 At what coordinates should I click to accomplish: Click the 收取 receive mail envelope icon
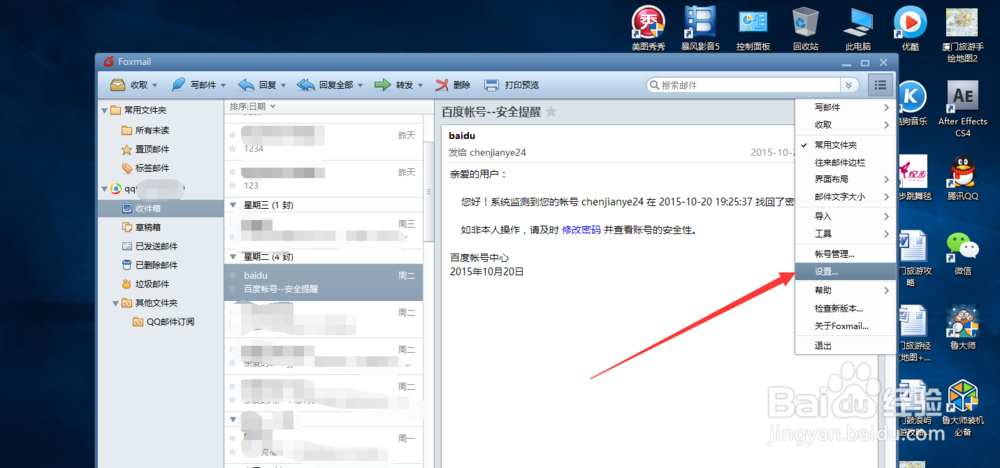[117, 85]
